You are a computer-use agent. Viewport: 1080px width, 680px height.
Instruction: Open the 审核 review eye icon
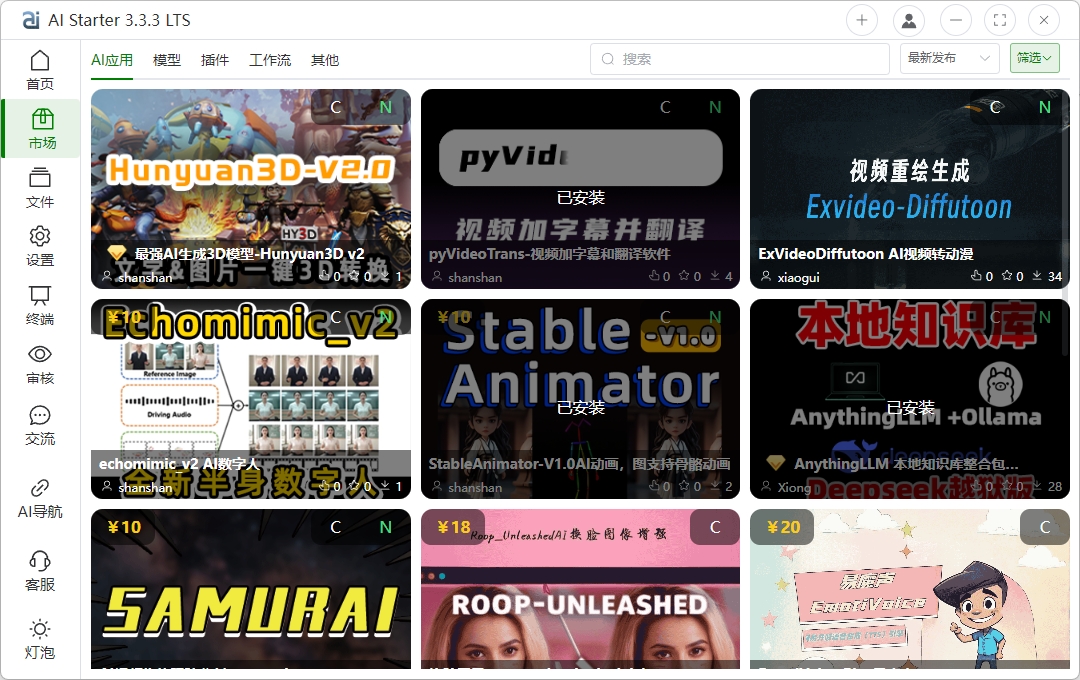[40, 354]
